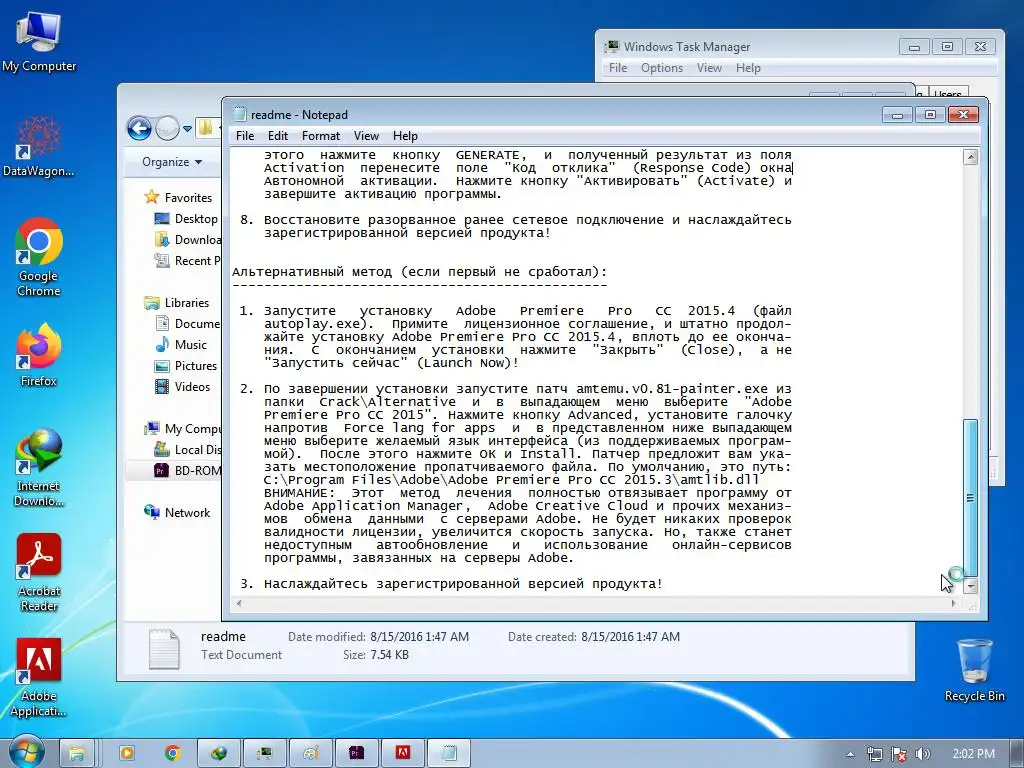The image size is (1024, 768).
Task: Open Internet Download Manager shortcut
Action: (x=39, y=468)
